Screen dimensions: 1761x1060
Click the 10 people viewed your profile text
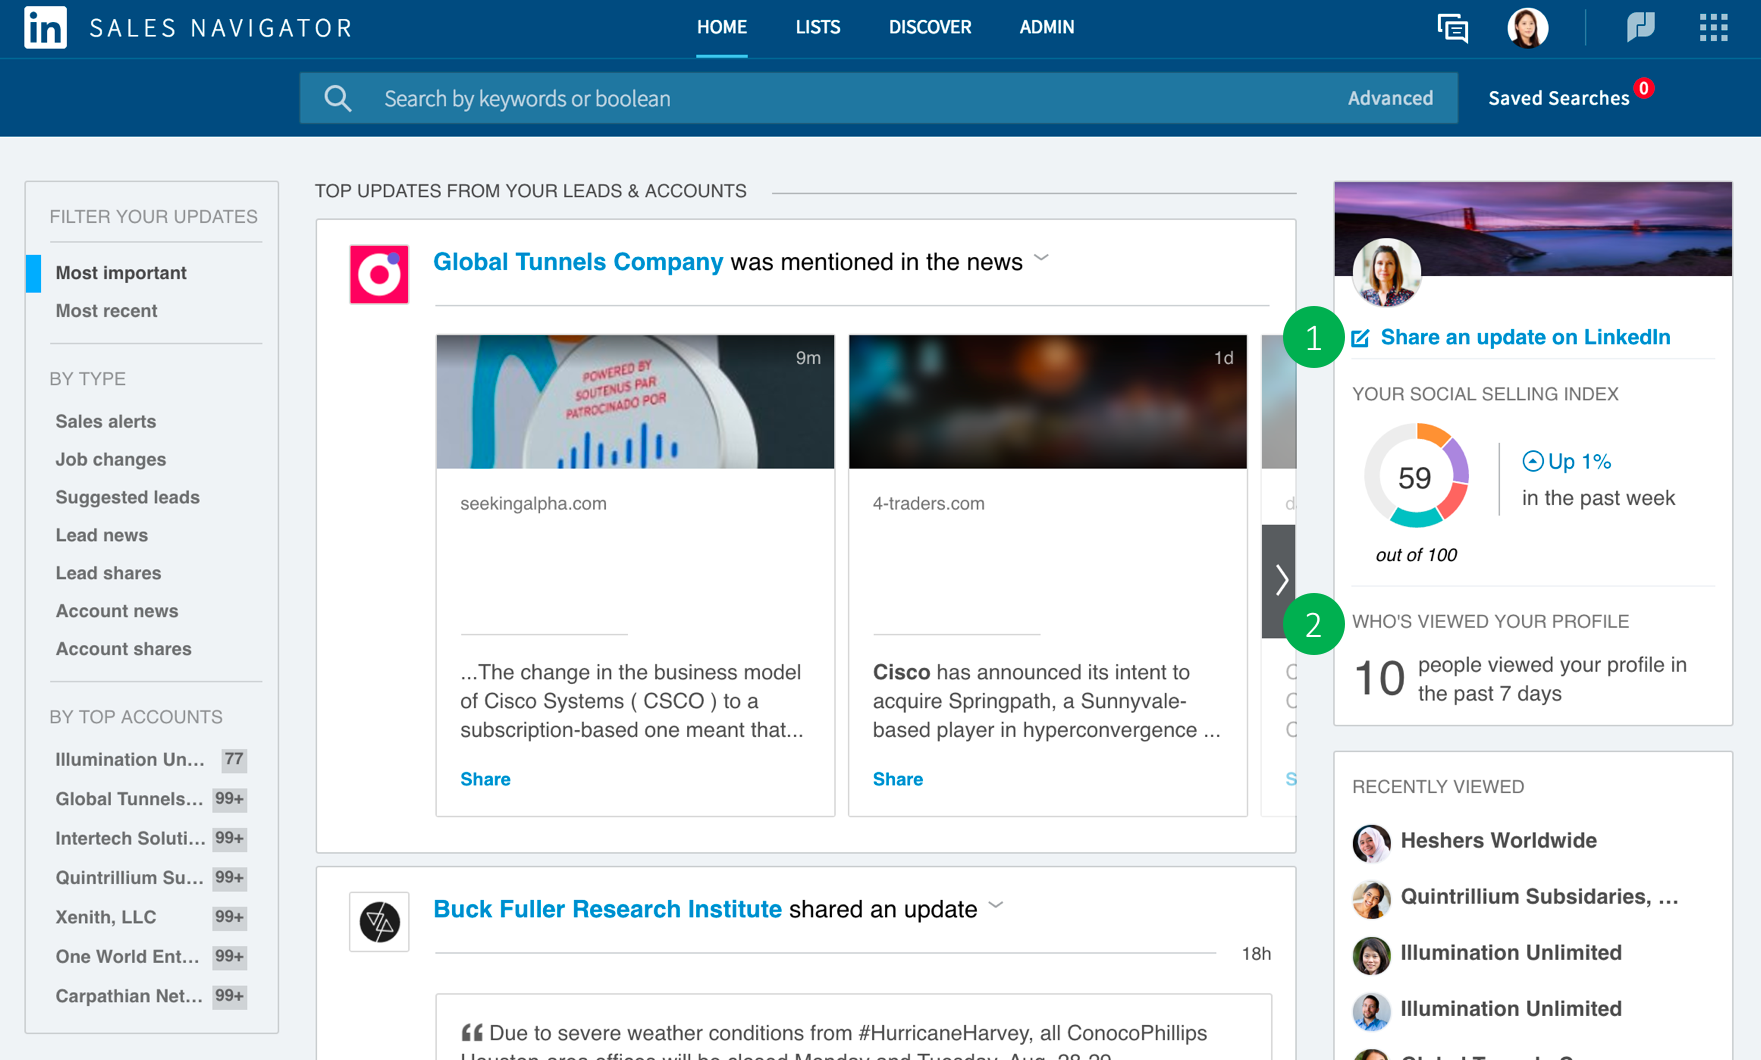coord(1520,678)
